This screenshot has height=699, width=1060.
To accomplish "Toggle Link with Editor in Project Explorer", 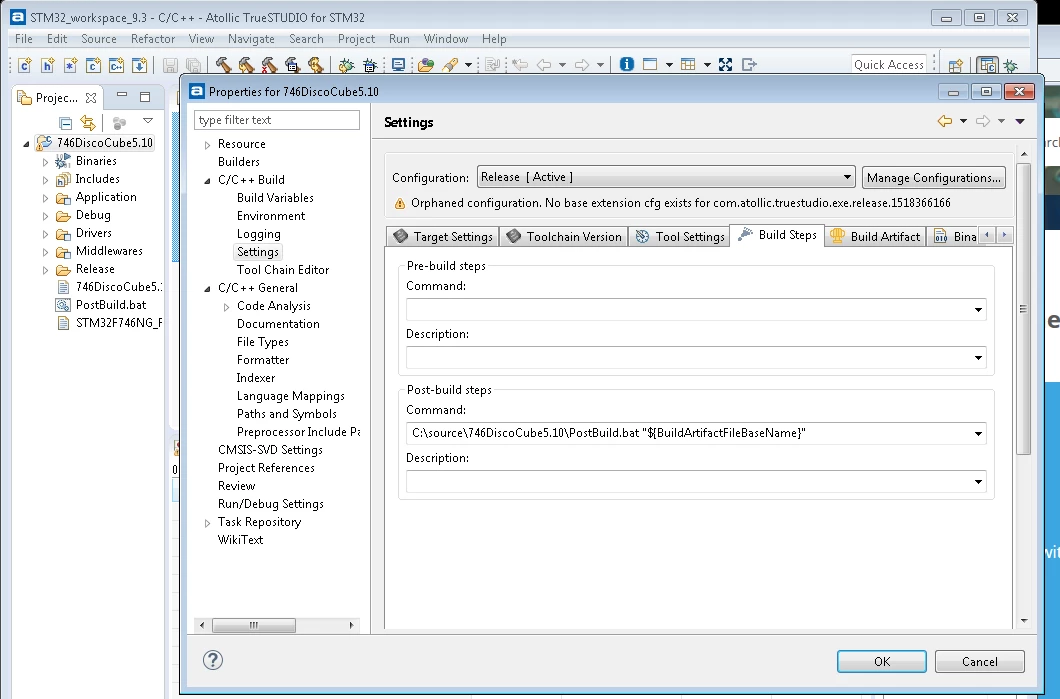I will (88, 122).
